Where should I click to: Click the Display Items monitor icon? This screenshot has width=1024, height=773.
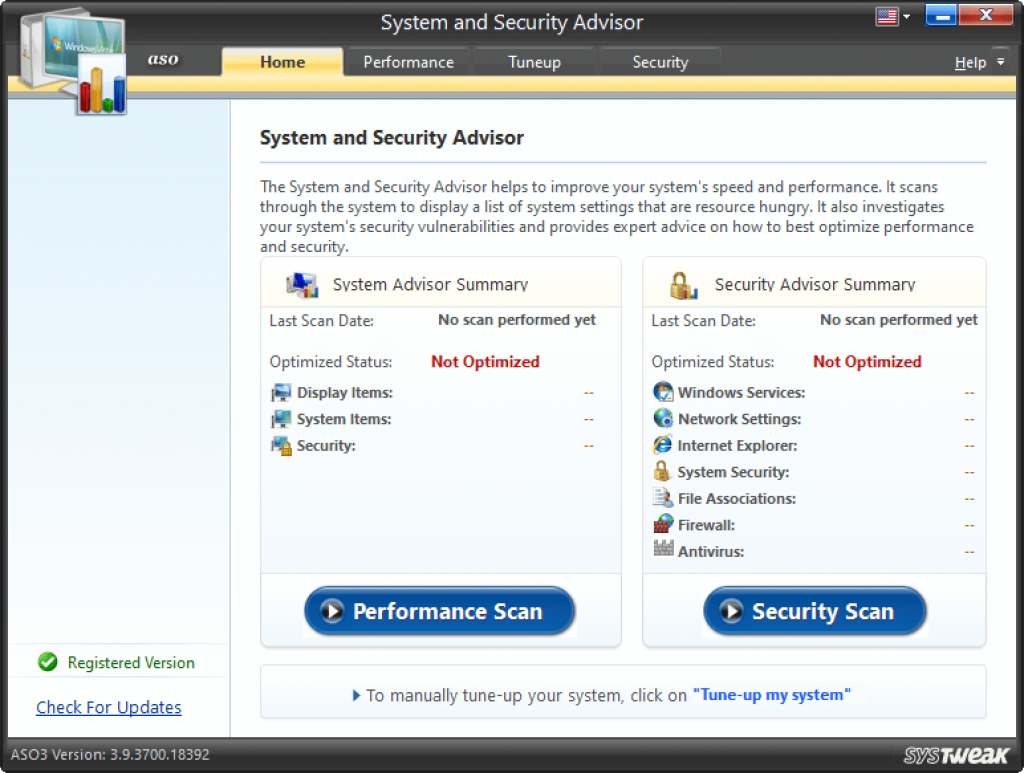(x=281, y=392)
